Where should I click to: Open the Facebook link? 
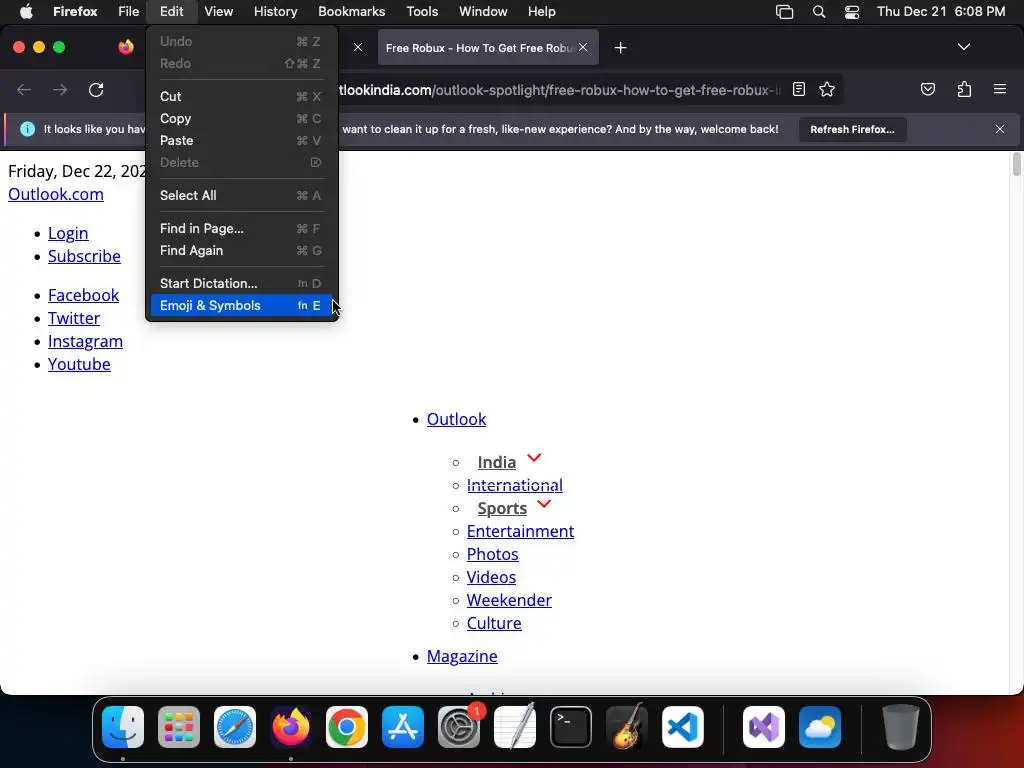[84, 295]
